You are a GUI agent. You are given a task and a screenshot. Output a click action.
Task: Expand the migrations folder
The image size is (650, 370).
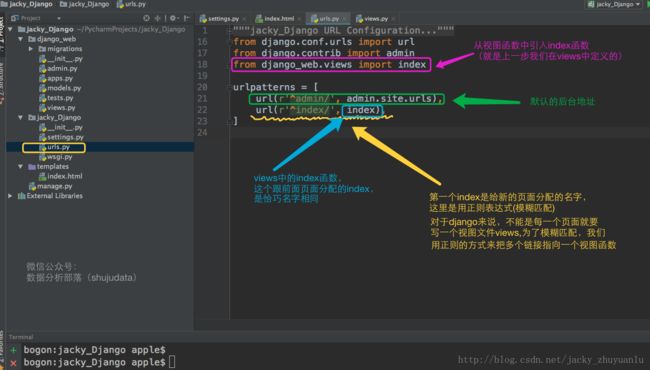tap(31, 49)
